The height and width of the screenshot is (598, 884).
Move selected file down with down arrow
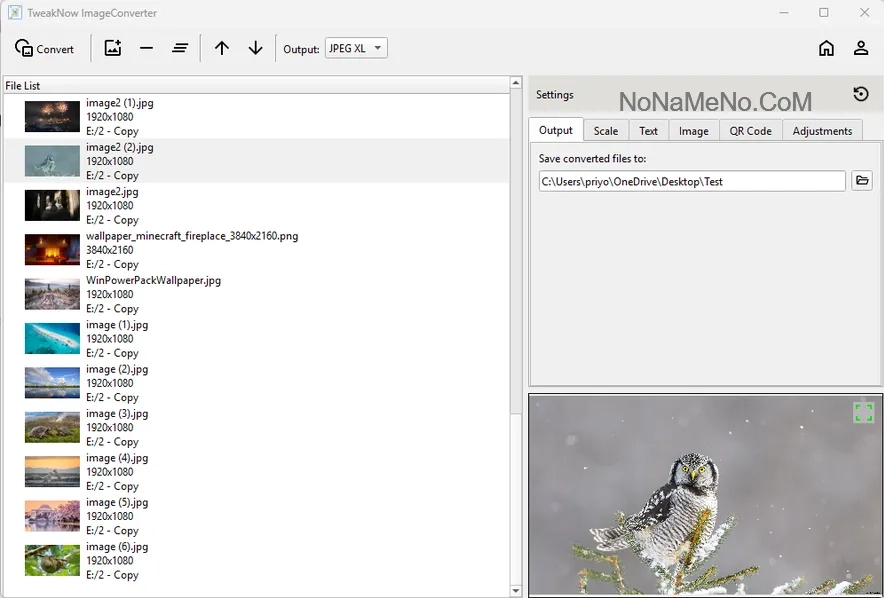(x=255, y=48)
